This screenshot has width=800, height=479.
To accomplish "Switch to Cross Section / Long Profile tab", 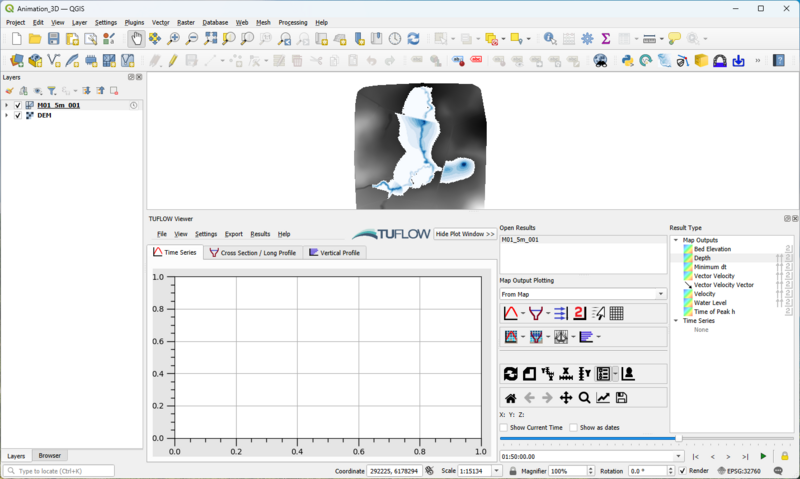I will point(253,253).
